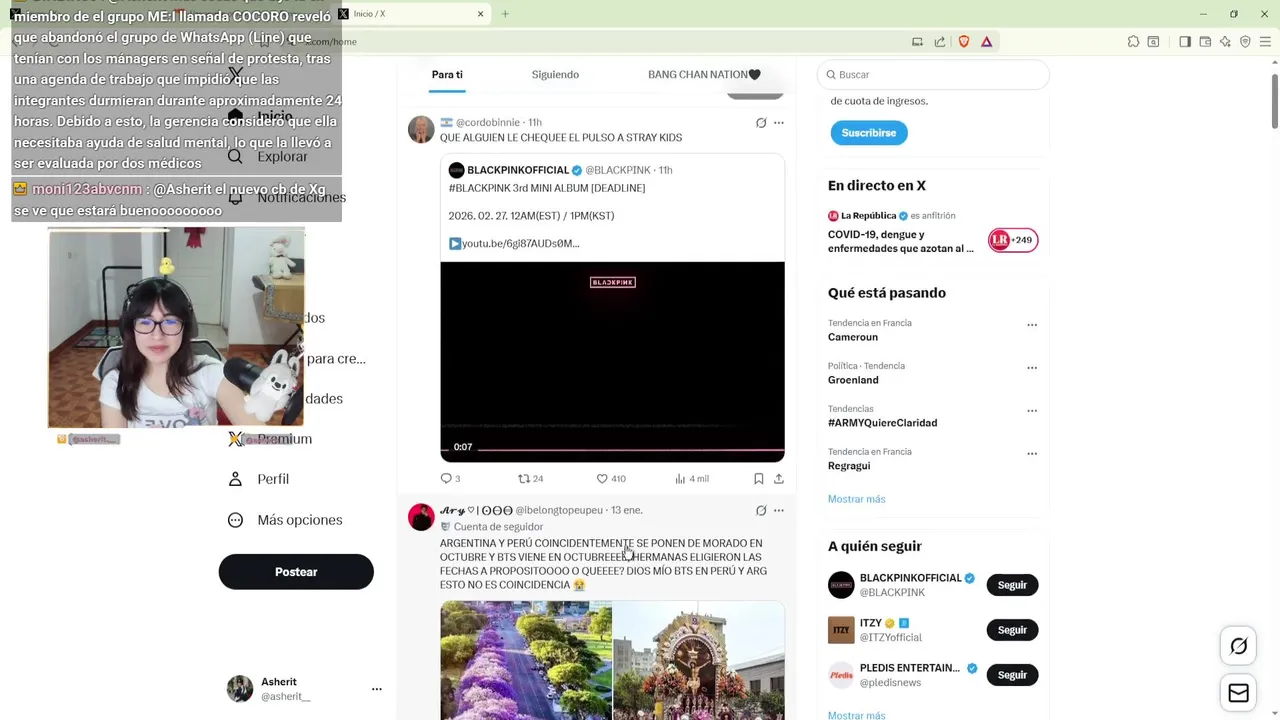Reply to the BLACKPINK quote post
Viewport: 1280px width, 720px height.
tap(450, 478)
